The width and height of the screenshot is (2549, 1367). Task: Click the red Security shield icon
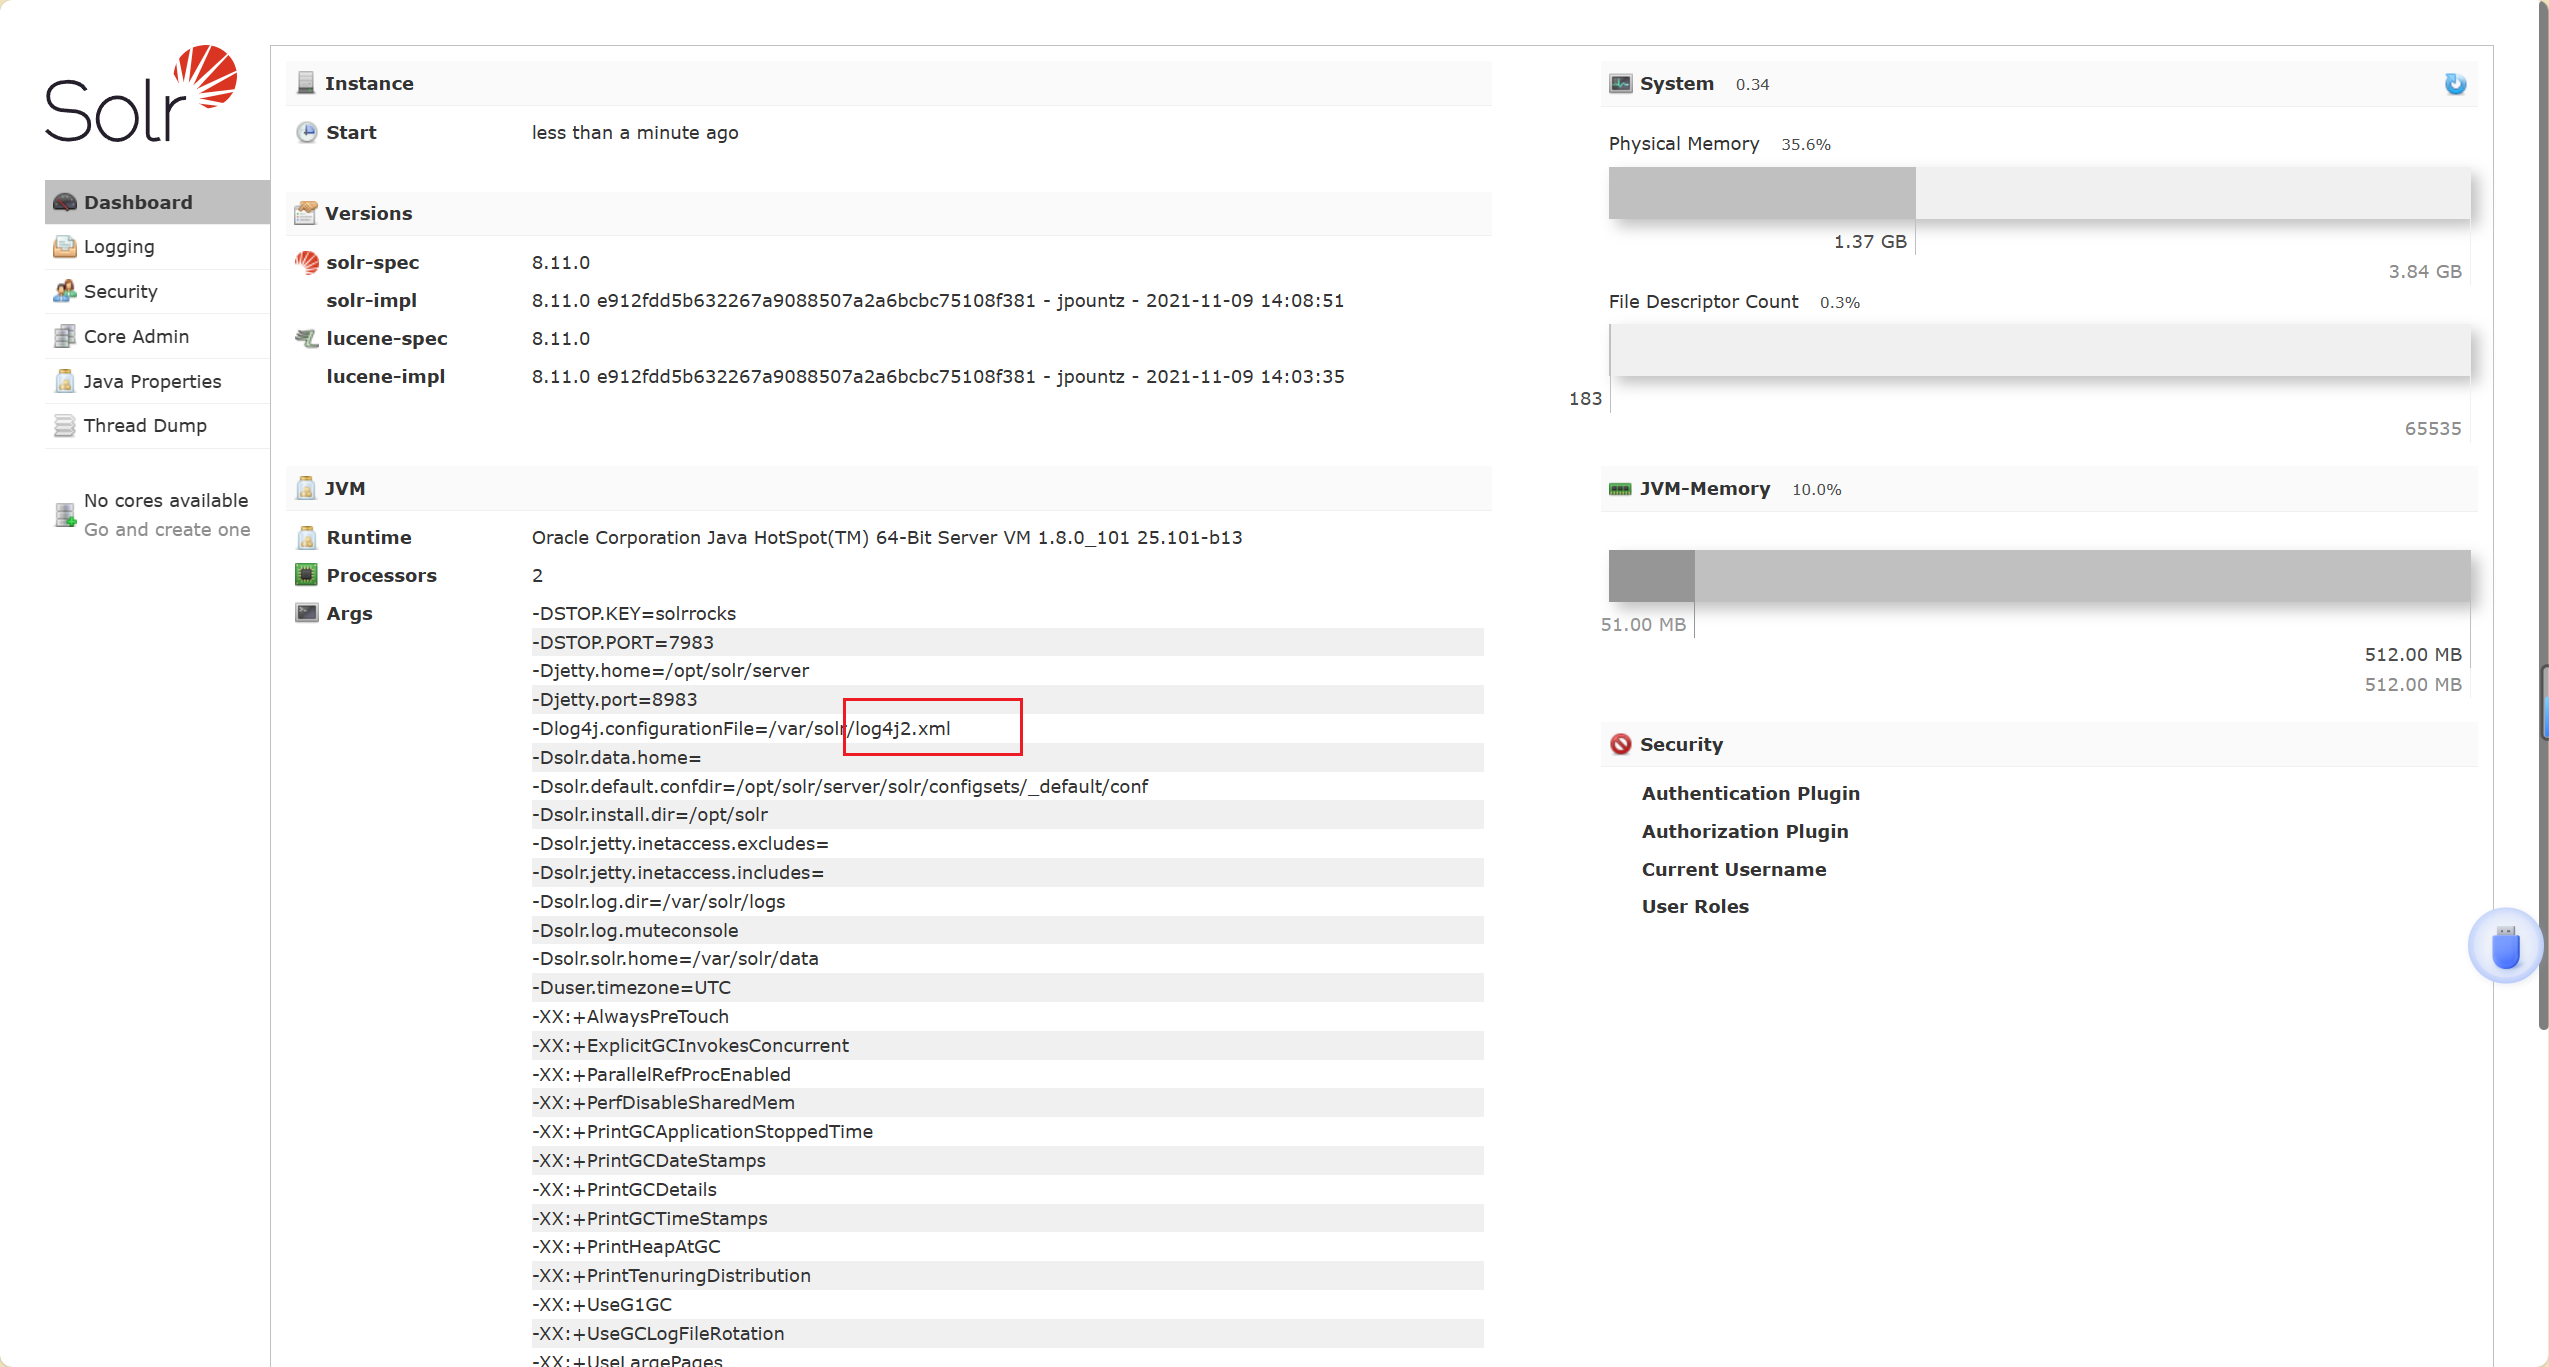[1621, 743]
